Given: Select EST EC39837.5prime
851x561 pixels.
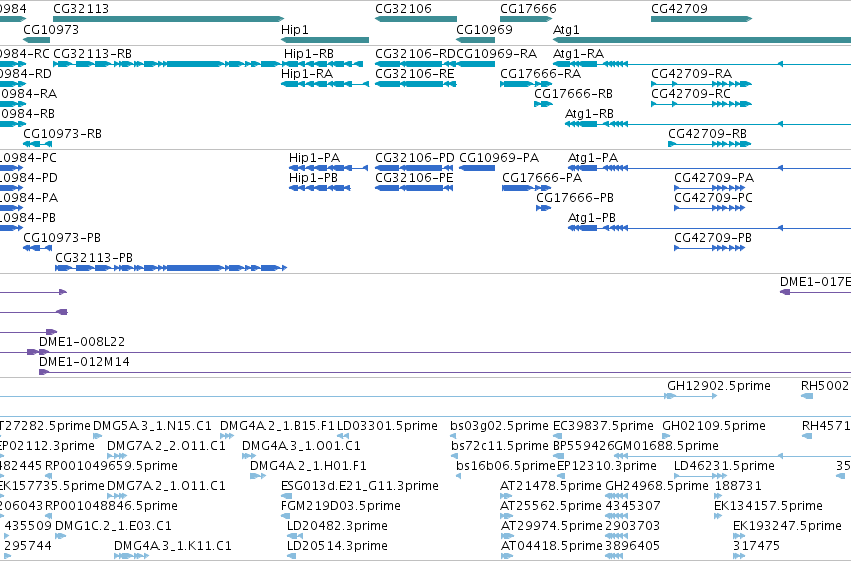Looking at the screenshot, I should pyautogui.click(x=603, y=426).
